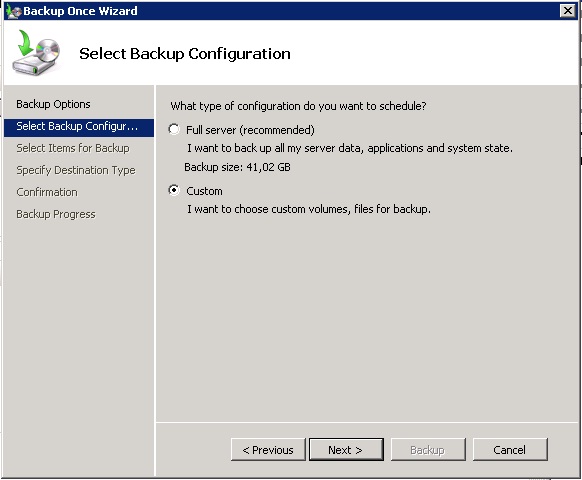Click the Select Backup Configuration heading
This screenshot has width=582, height=480.
click(184, 53)
